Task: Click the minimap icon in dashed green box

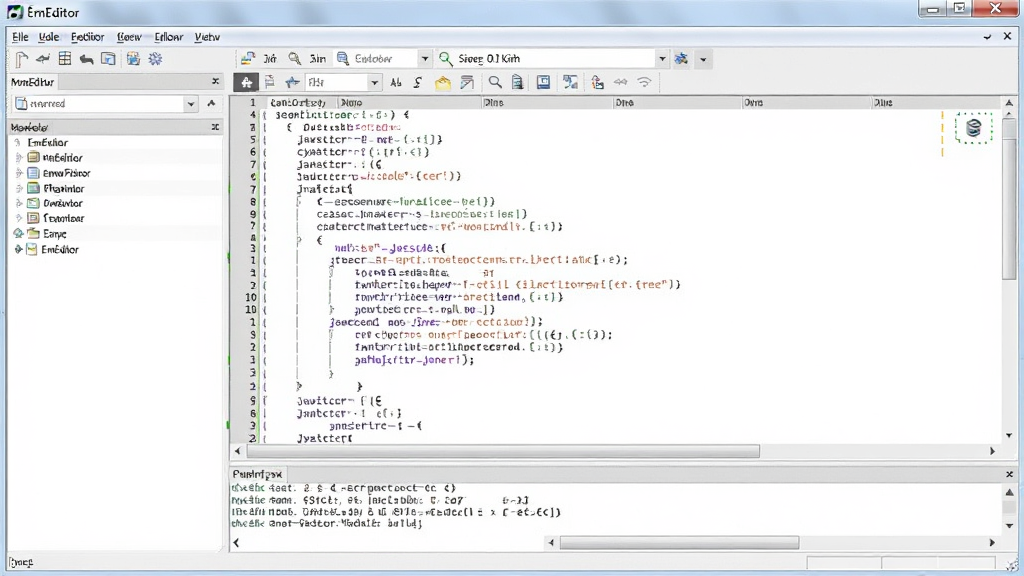Action: pyautogui.click(x=974, y=127)
